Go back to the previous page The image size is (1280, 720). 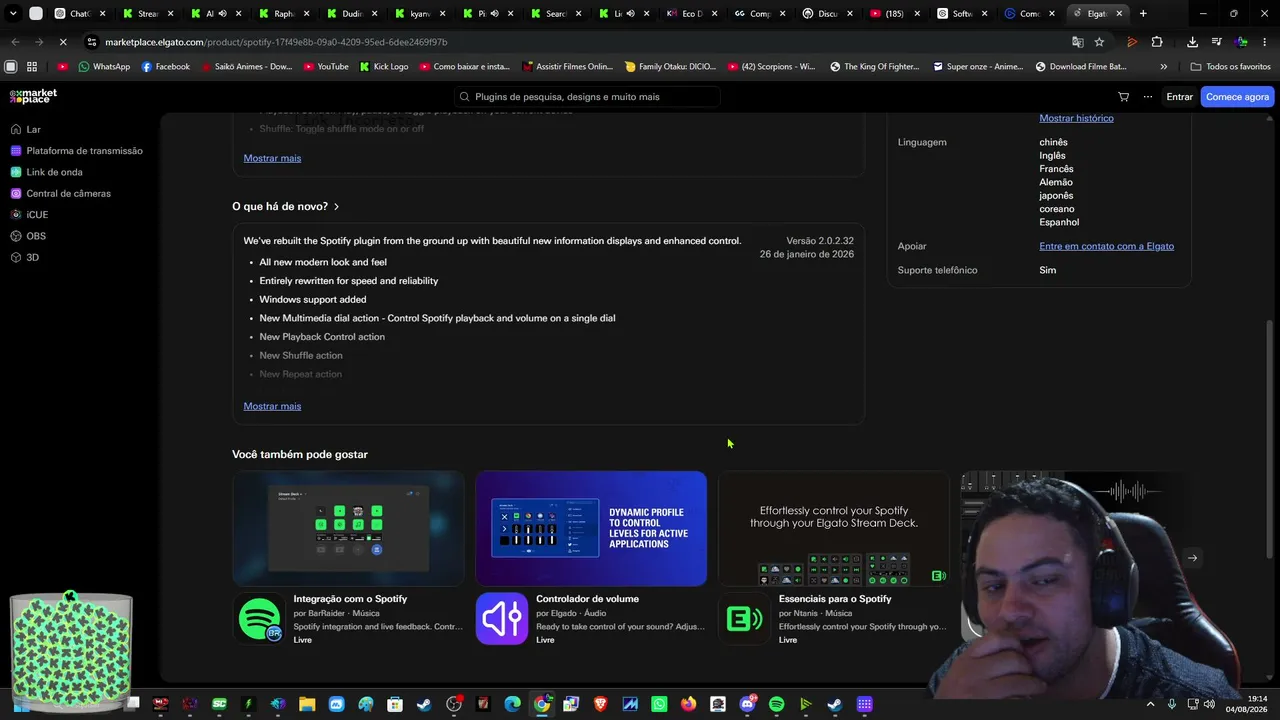coord(15,42)
